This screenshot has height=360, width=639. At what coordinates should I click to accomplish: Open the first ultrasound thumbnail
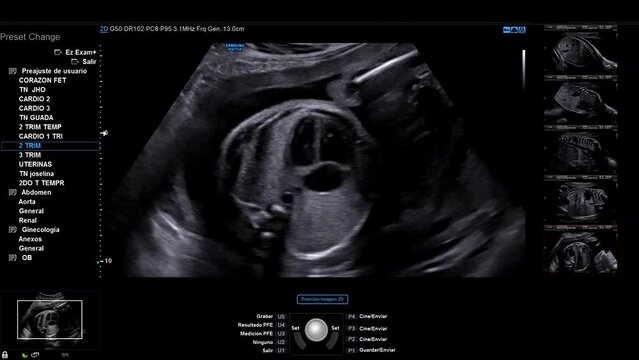pos(581,49)
